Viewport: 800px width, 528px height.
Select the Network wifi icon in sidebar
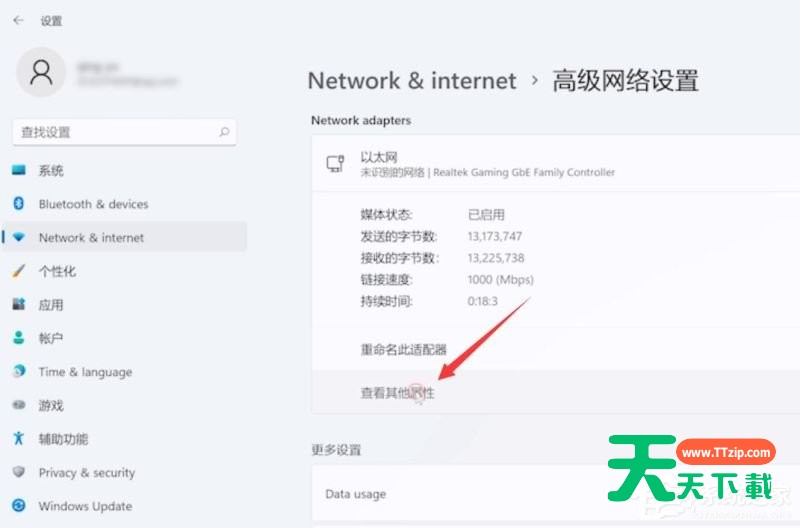[x=19, y=237]
